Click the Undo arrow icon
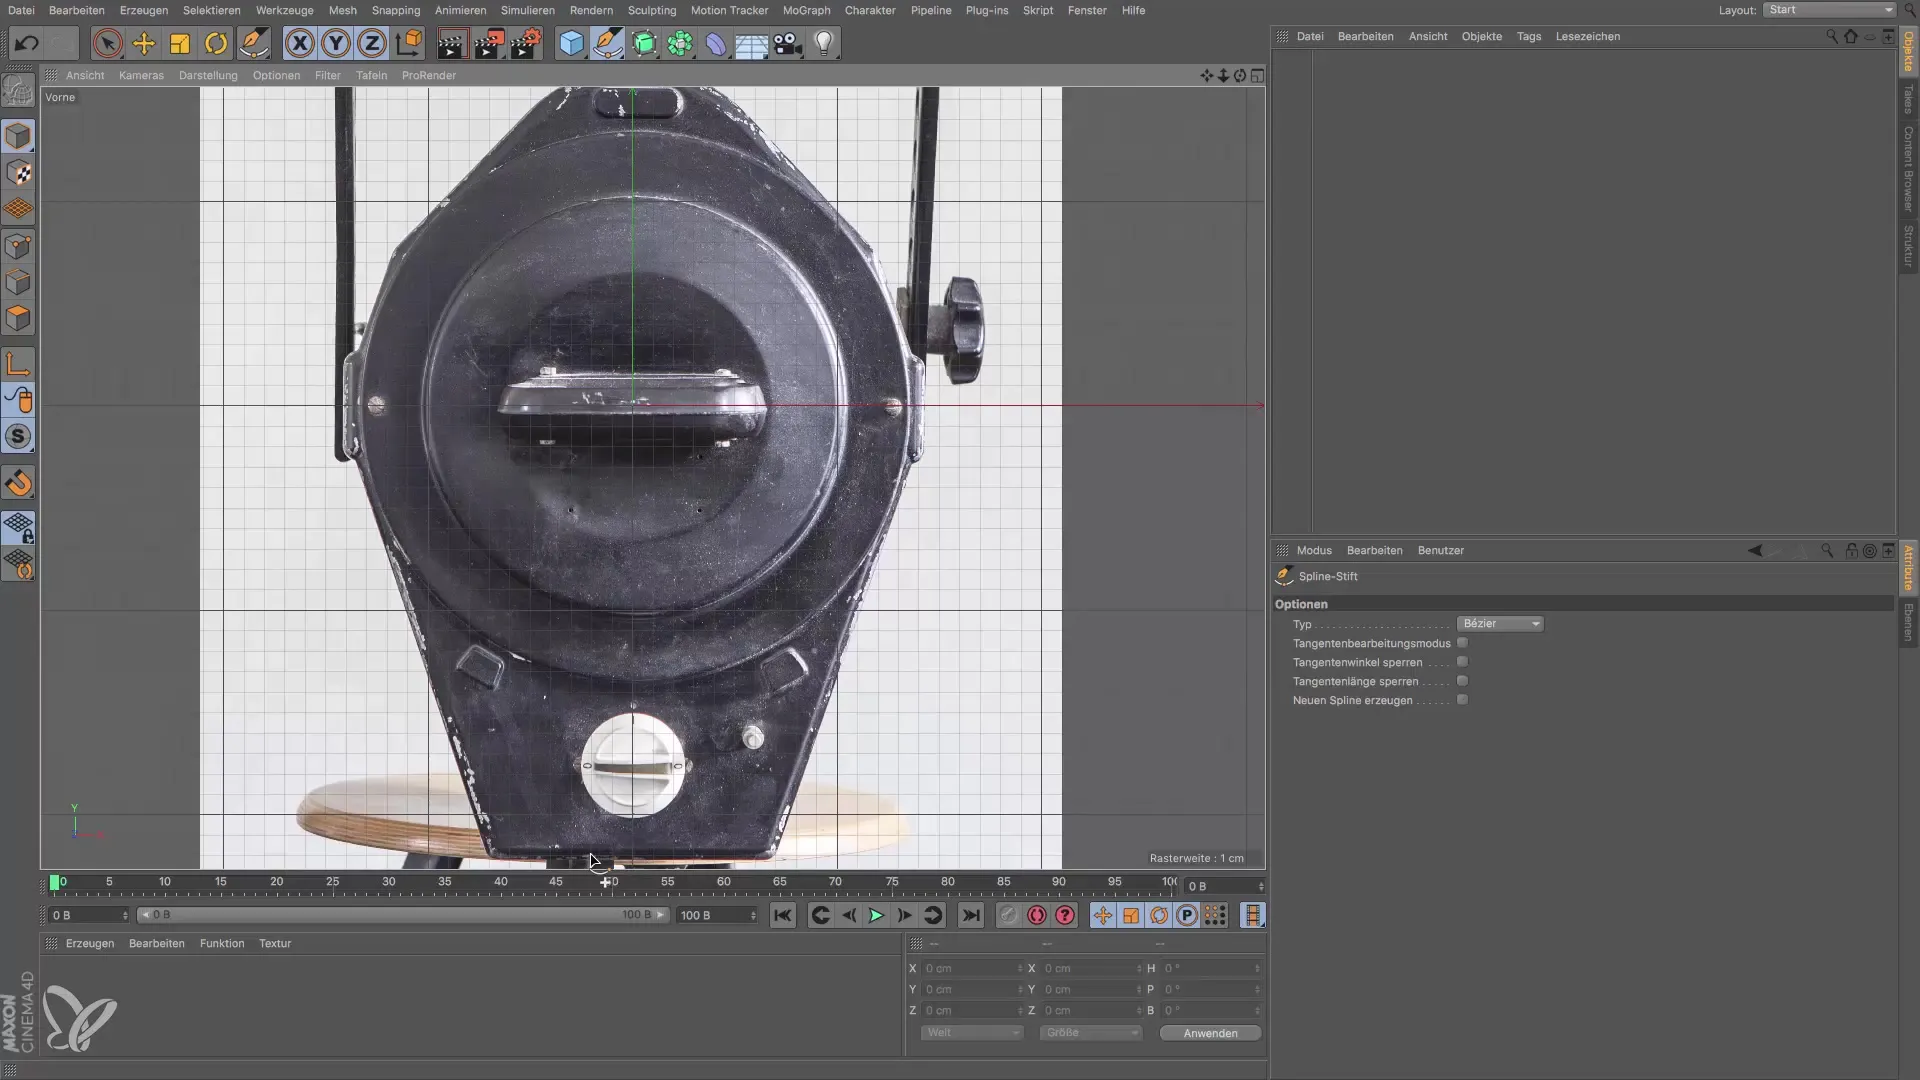Screen dimensions: 1920x1080 click(x=27, y=44)
